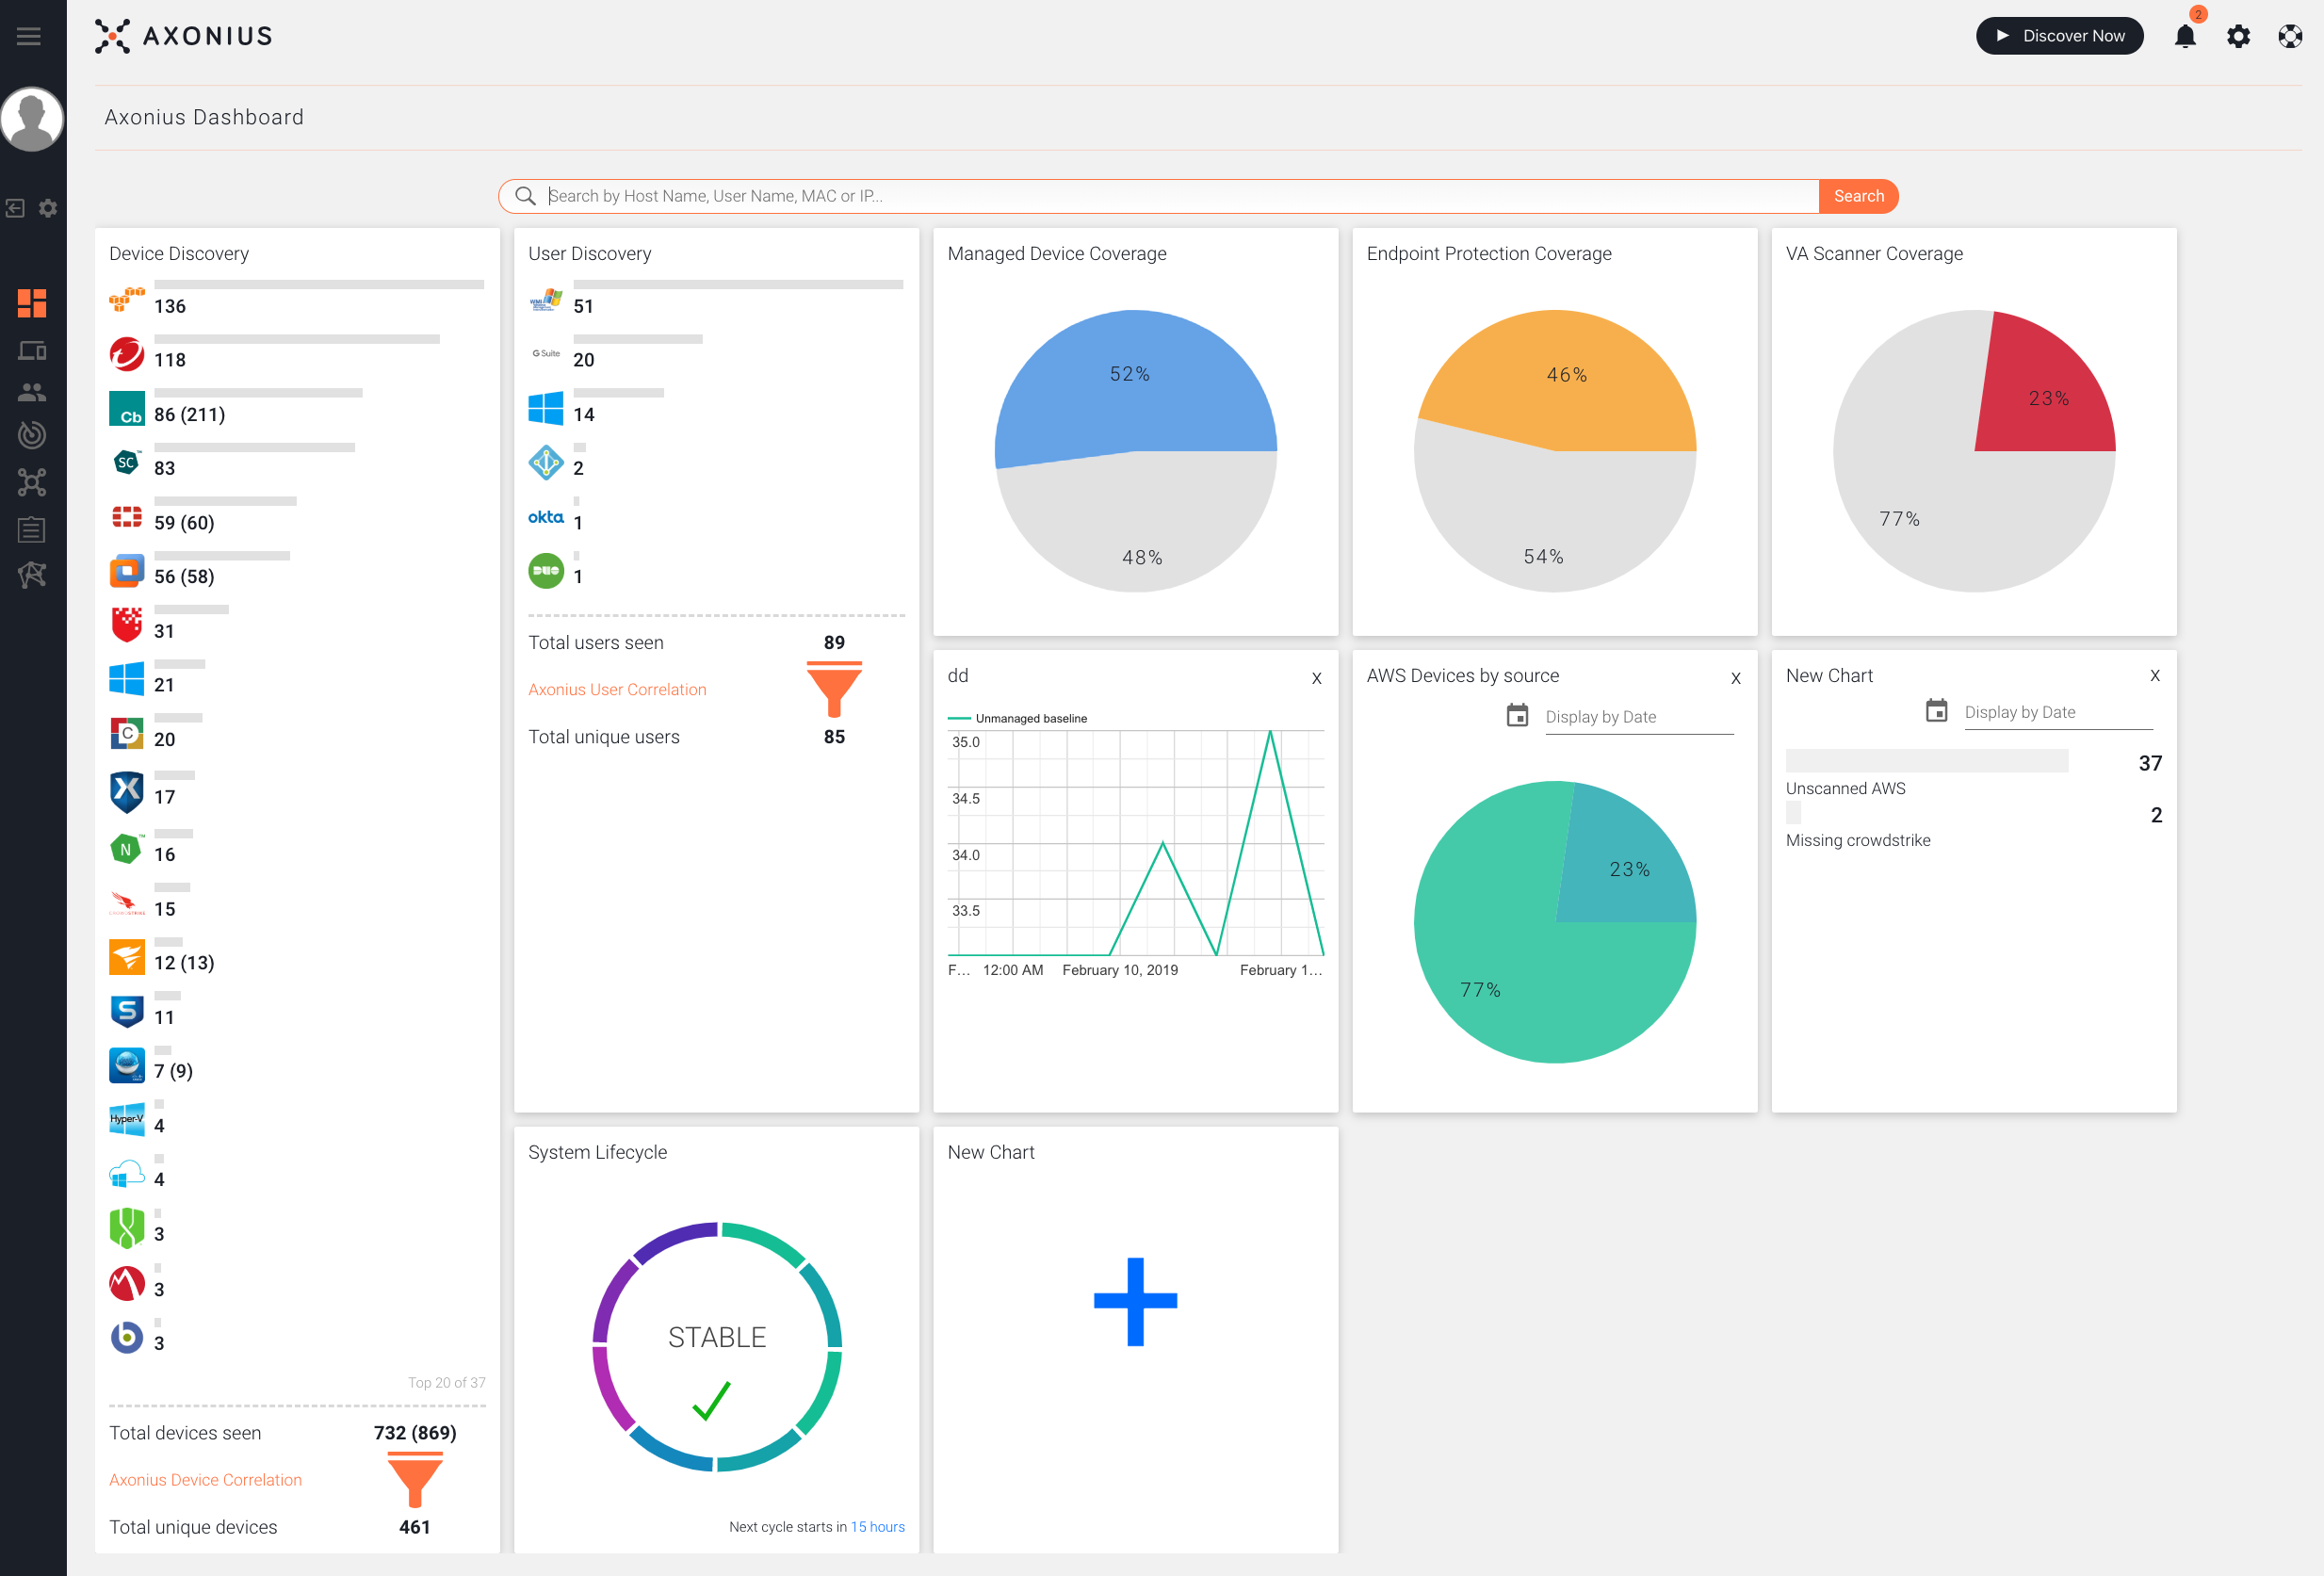Open Axonius User Correlation link

tap(617, 689)
